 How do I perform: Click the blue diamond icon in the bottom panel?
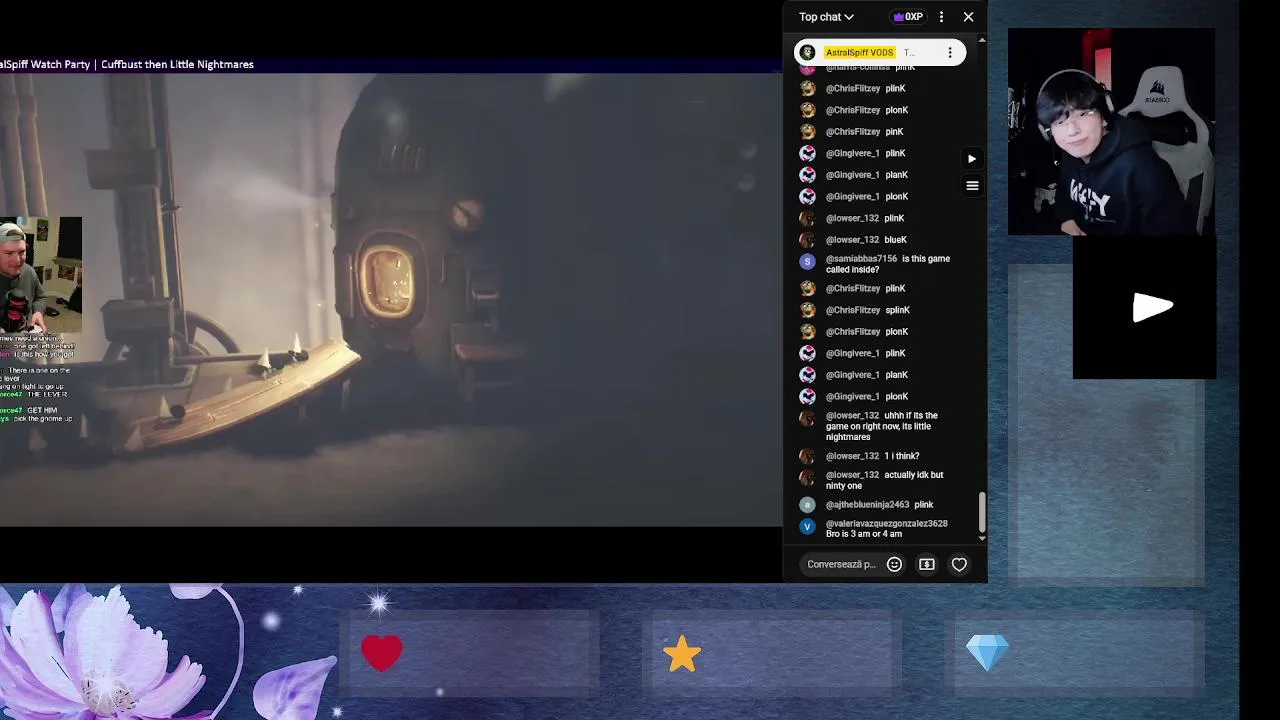tap(988, 654)
